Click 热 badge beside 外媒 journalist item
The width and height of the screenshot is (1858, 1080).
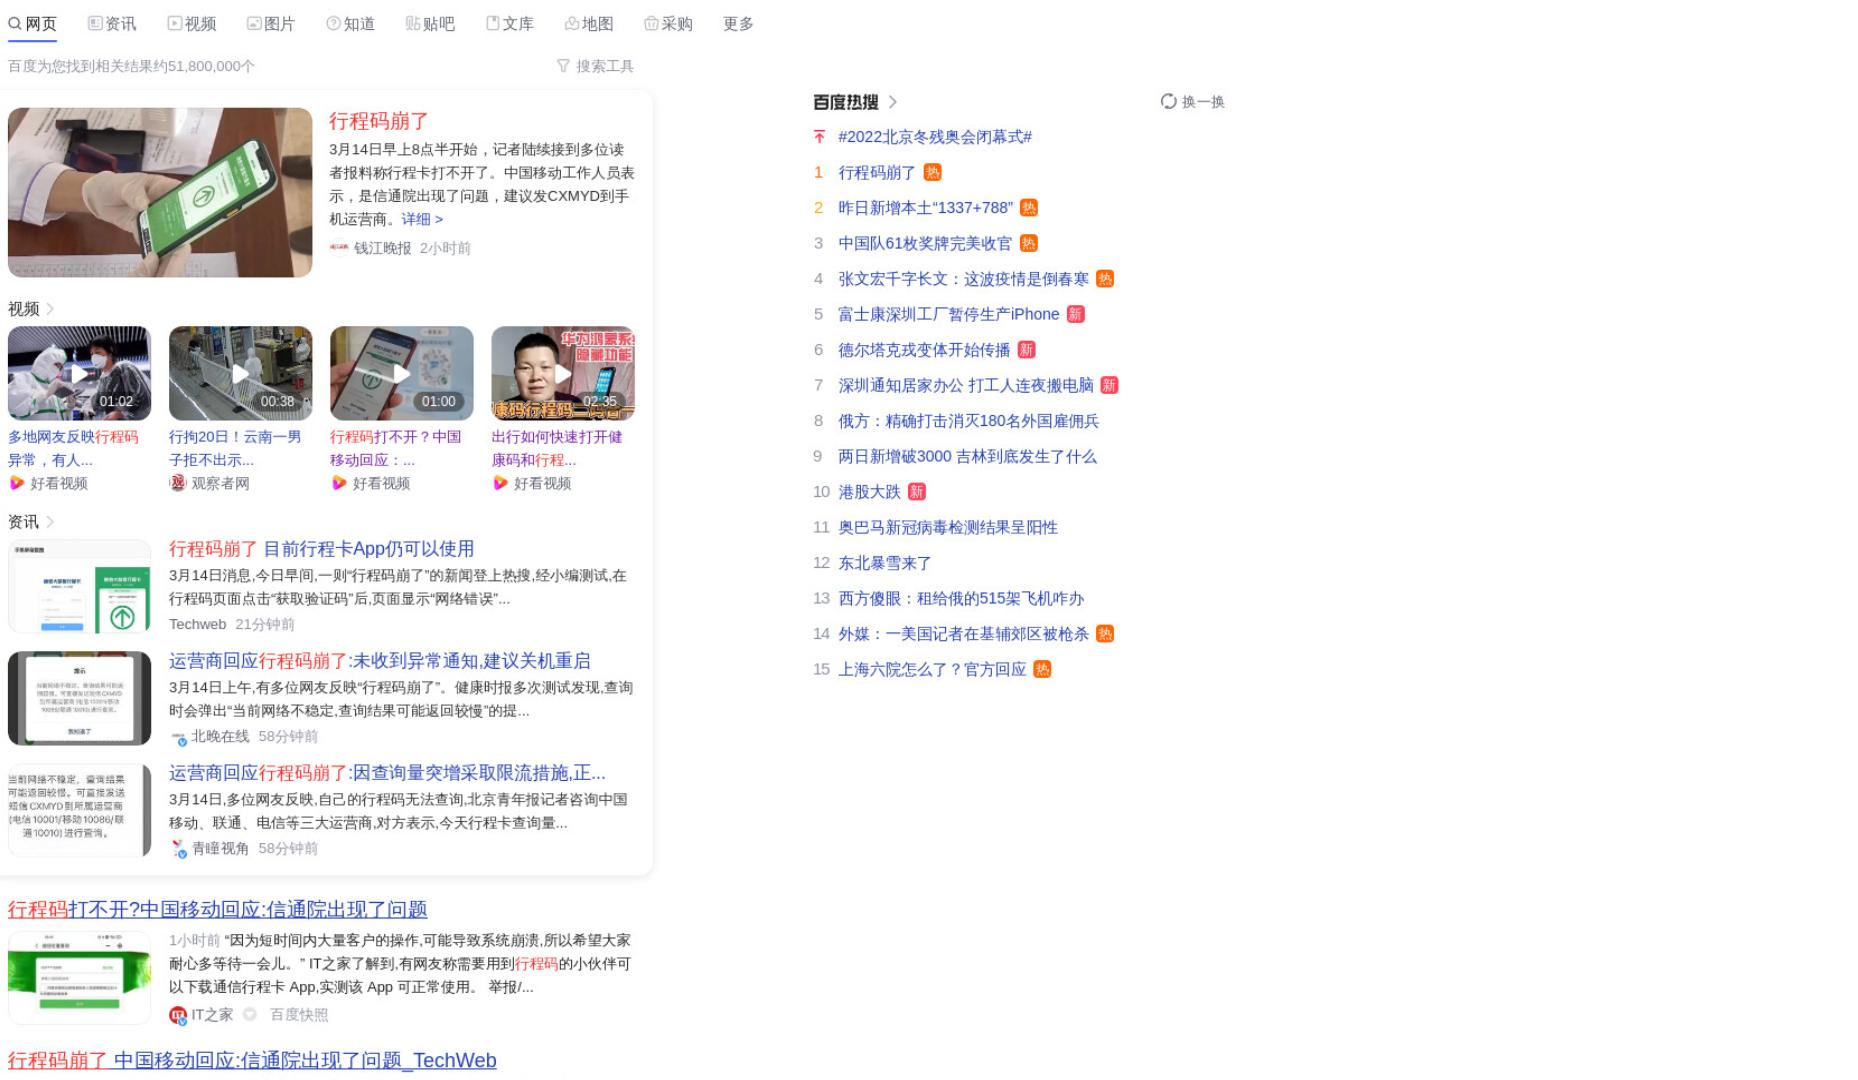(x=1105, y=634)
